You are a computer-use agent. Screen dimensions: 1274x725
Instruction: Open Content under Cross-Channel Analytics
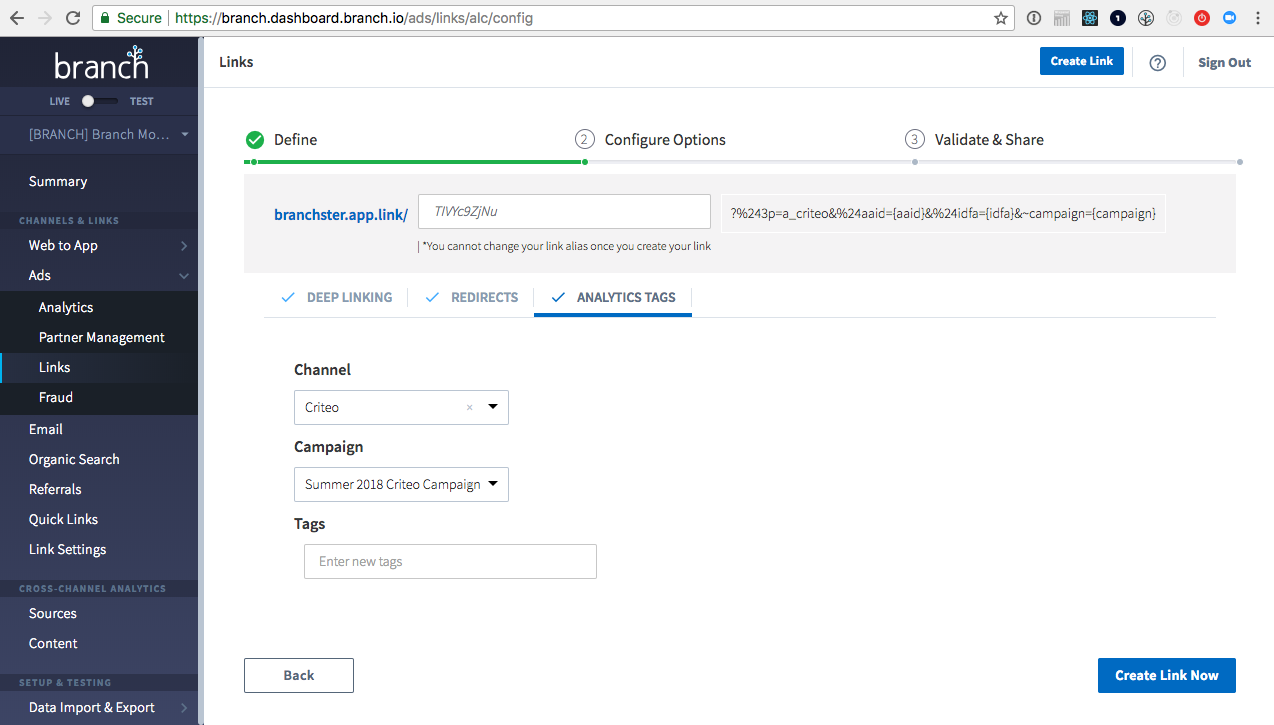(x=53, y=643)
